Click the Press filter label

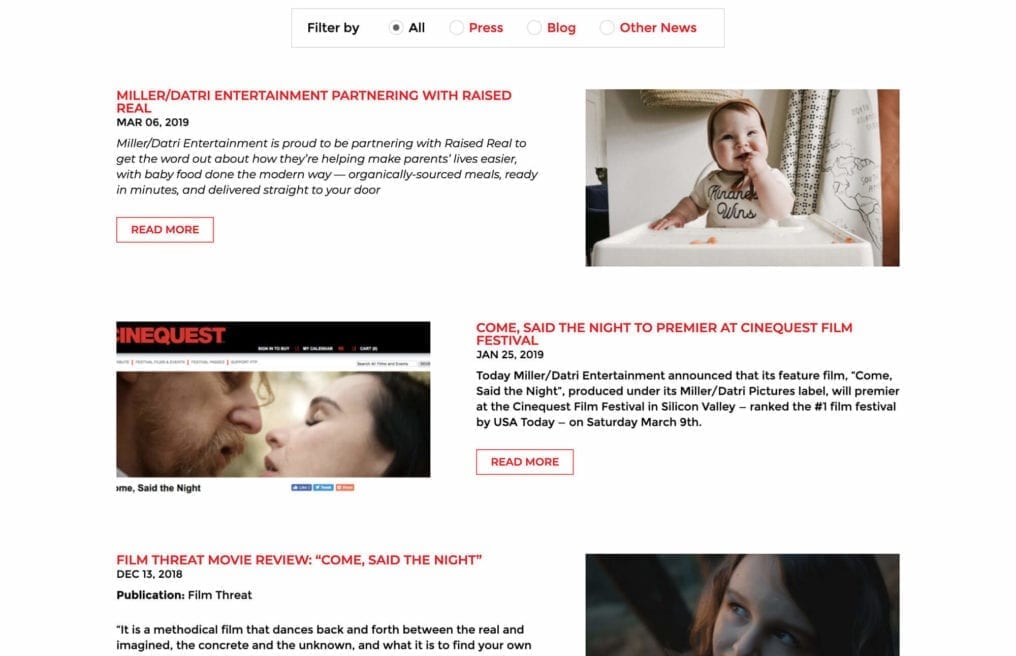point(486,28)
